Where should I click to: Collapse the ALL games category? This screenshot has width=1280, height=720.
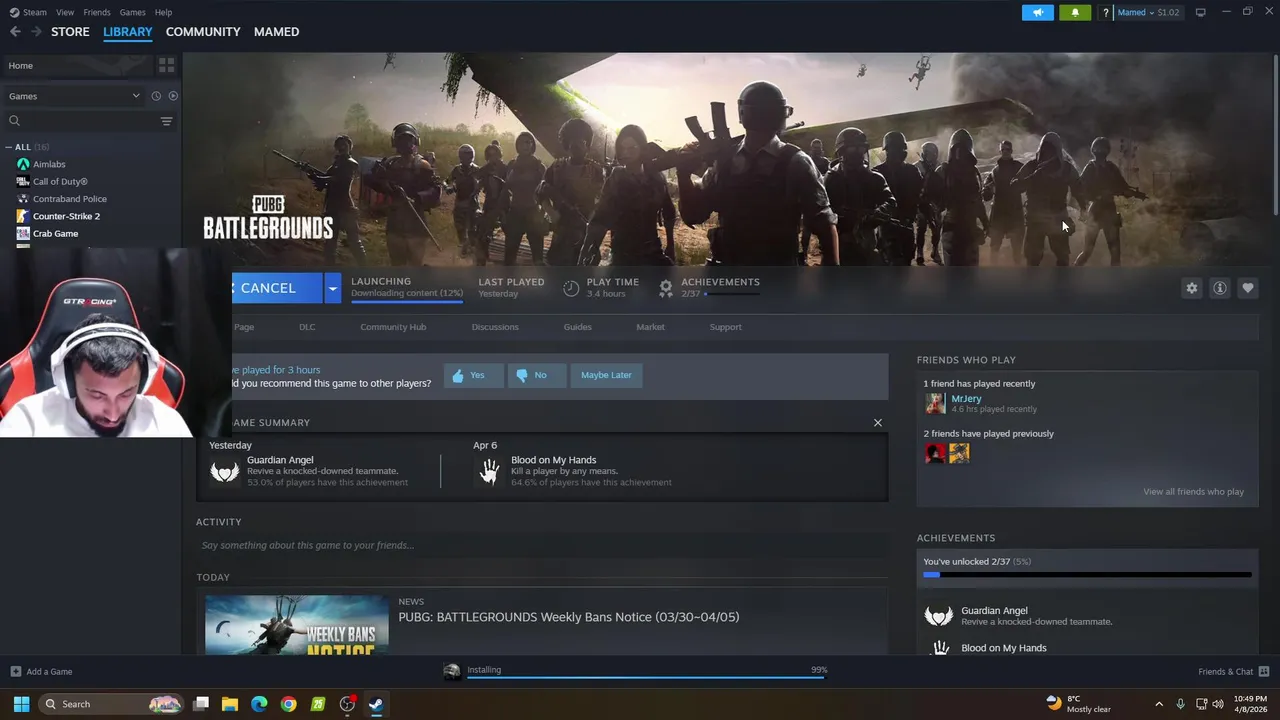click(9, 147)
